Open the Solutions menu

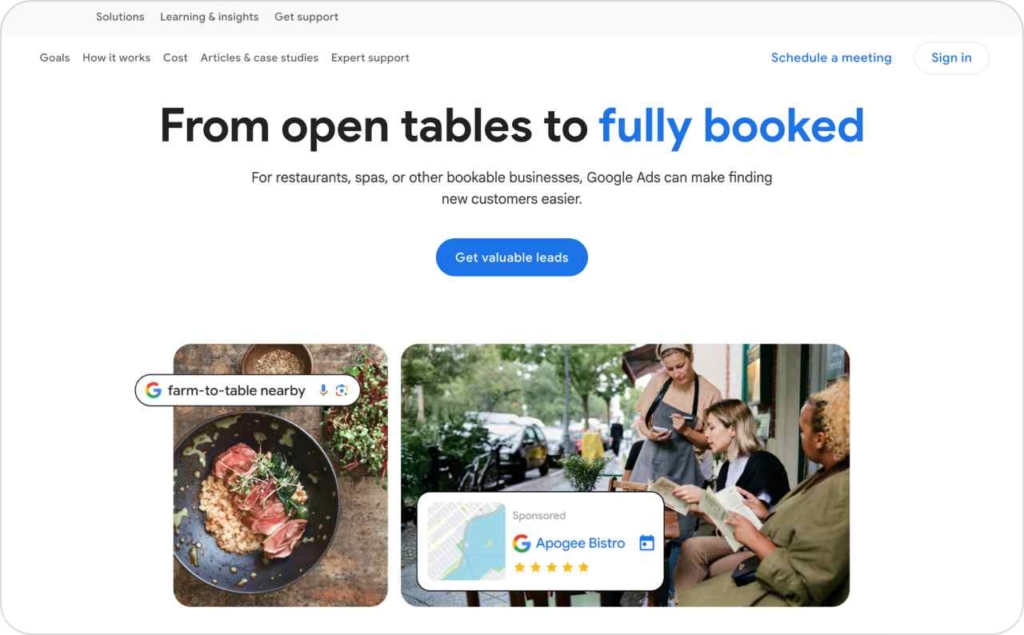120,17
